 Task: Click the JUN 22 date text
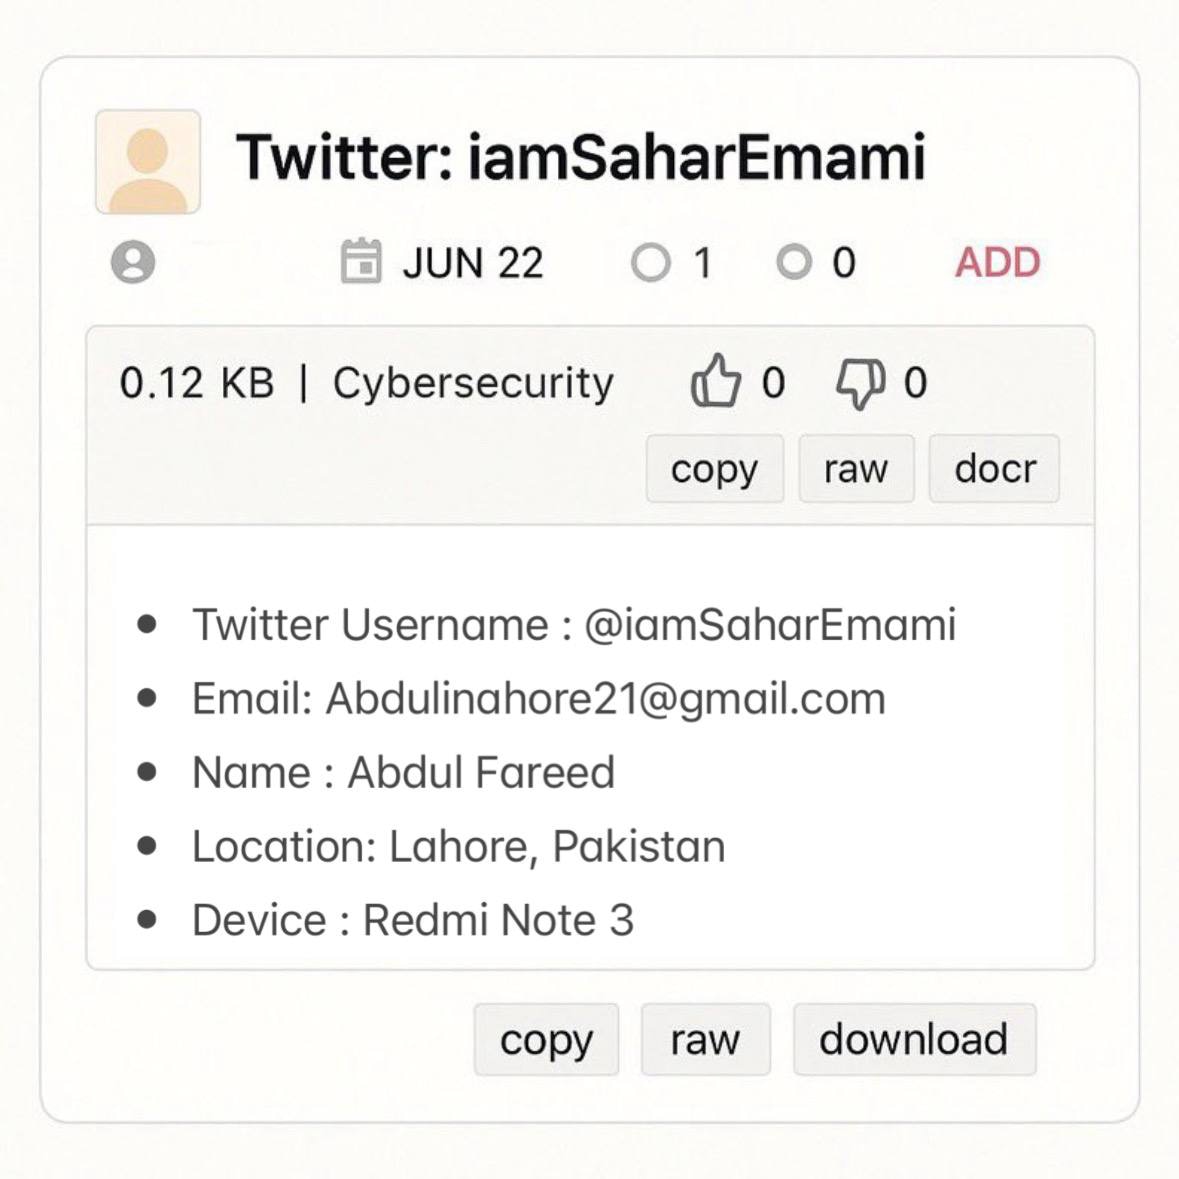coord(473,263)
